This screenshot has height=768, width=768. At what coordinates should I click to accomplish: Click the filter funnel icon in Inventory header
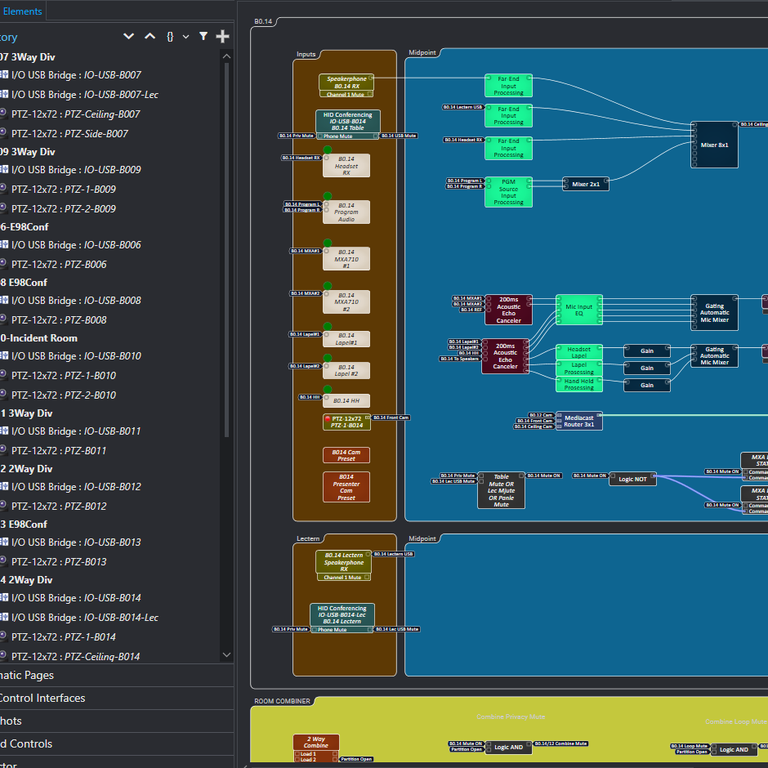tap(203, 36)
